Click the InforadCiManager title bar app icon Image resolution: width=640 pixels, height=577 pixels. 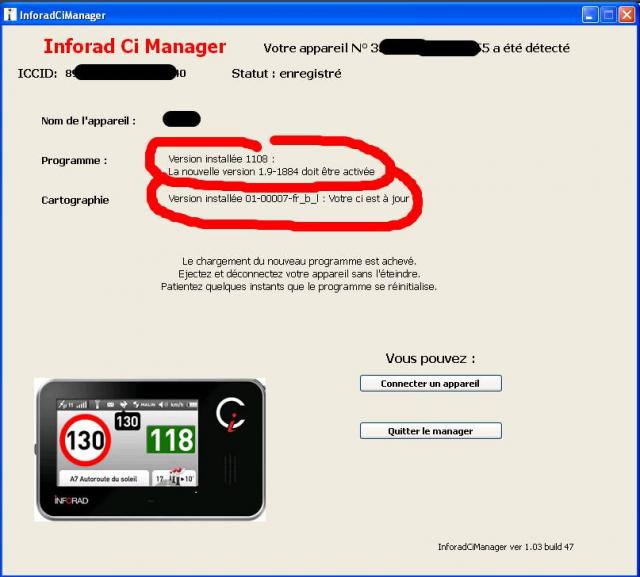(x=10, y=15)
